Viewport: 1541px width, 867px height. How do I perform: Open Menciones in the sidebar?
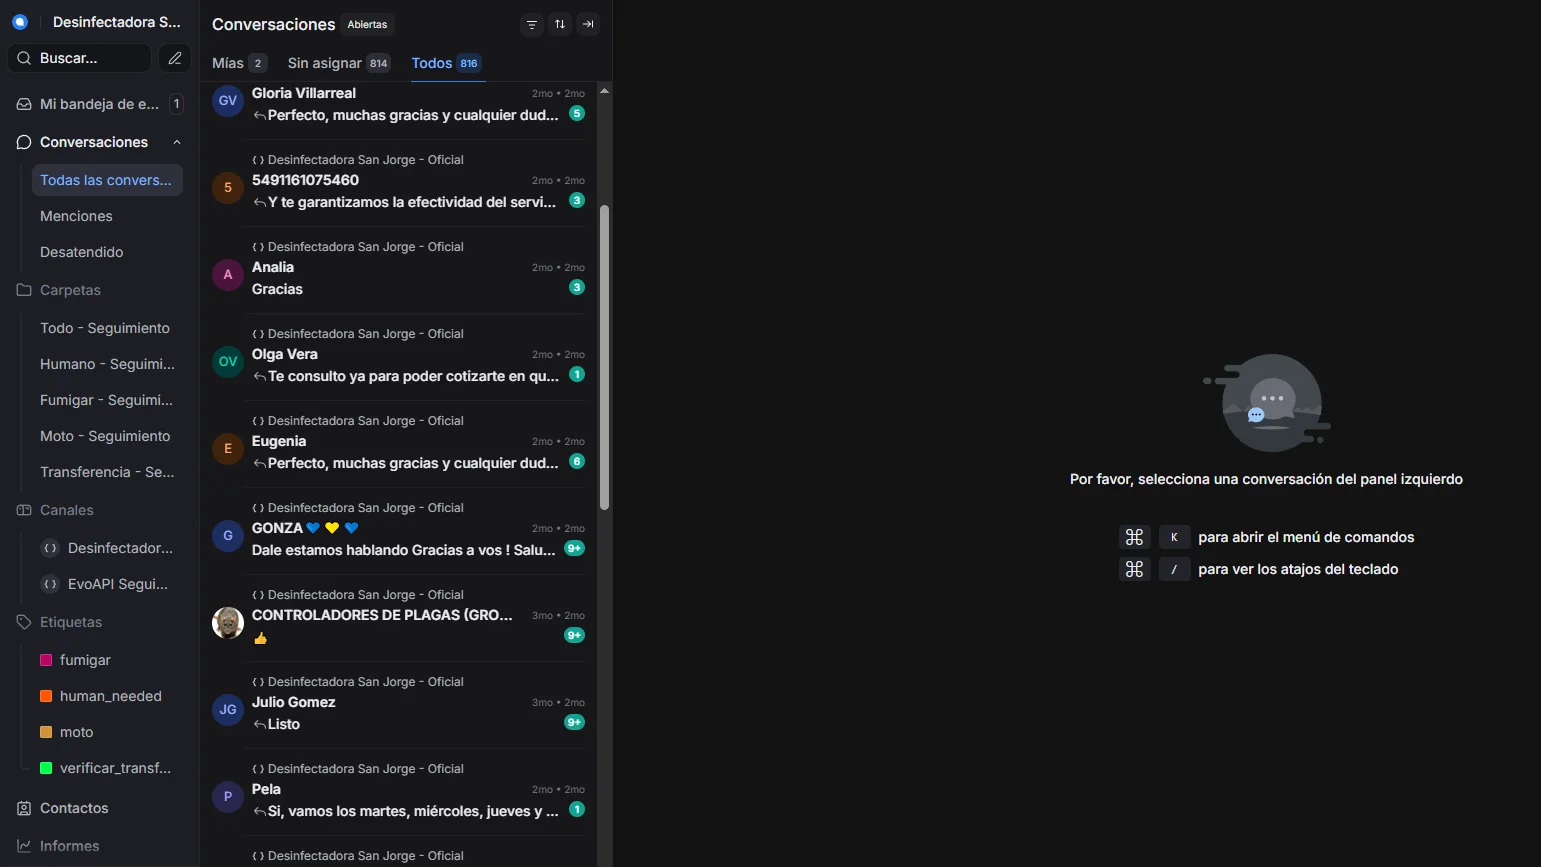pos(107,216)
